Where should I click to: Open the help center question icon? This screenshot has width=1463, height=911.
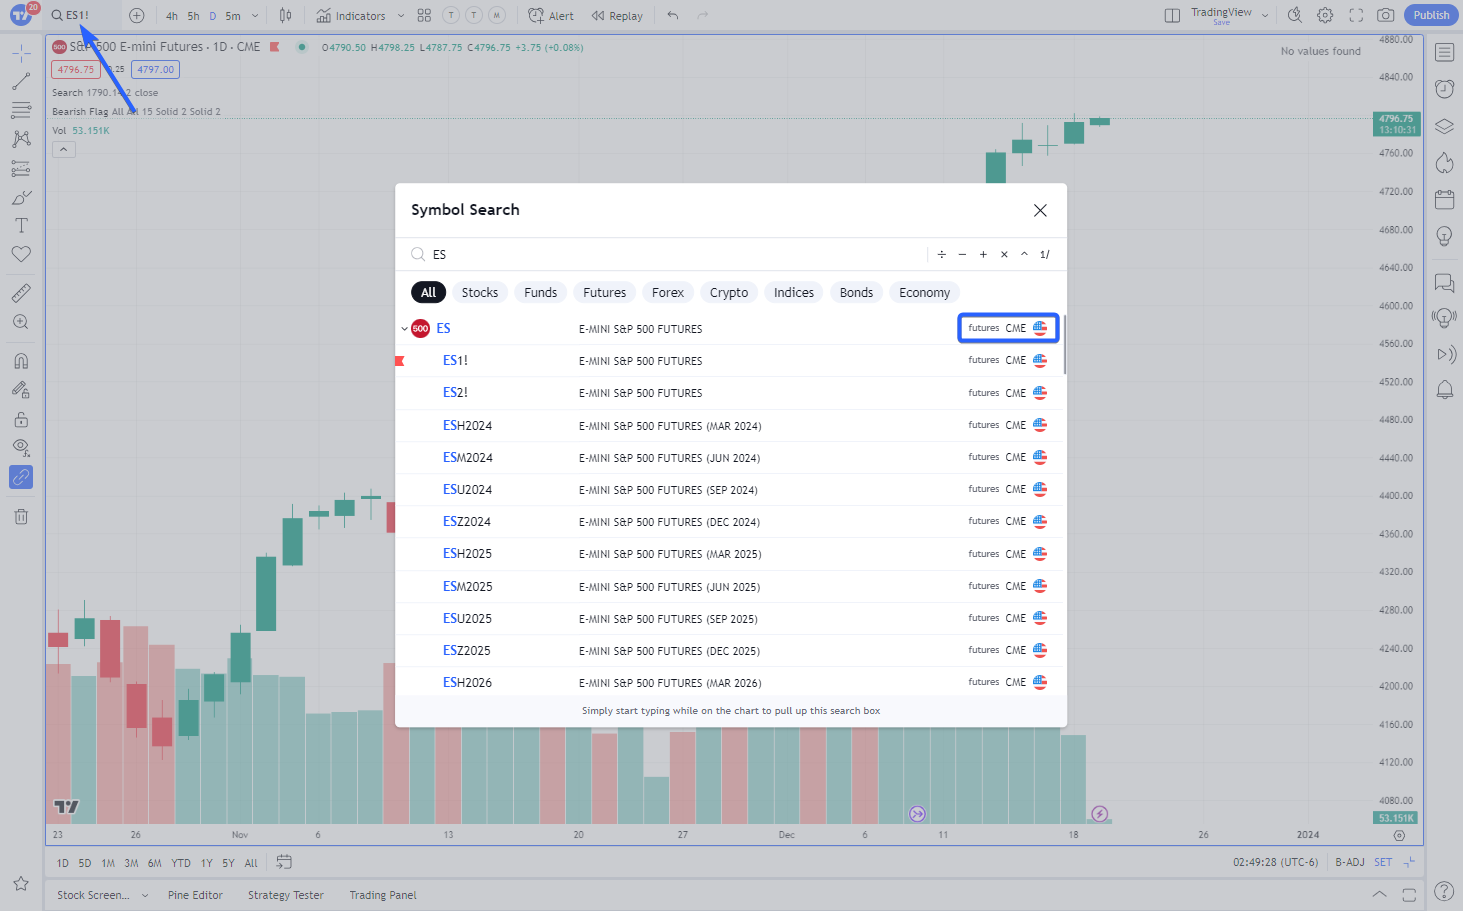[x=1444, y=891]
